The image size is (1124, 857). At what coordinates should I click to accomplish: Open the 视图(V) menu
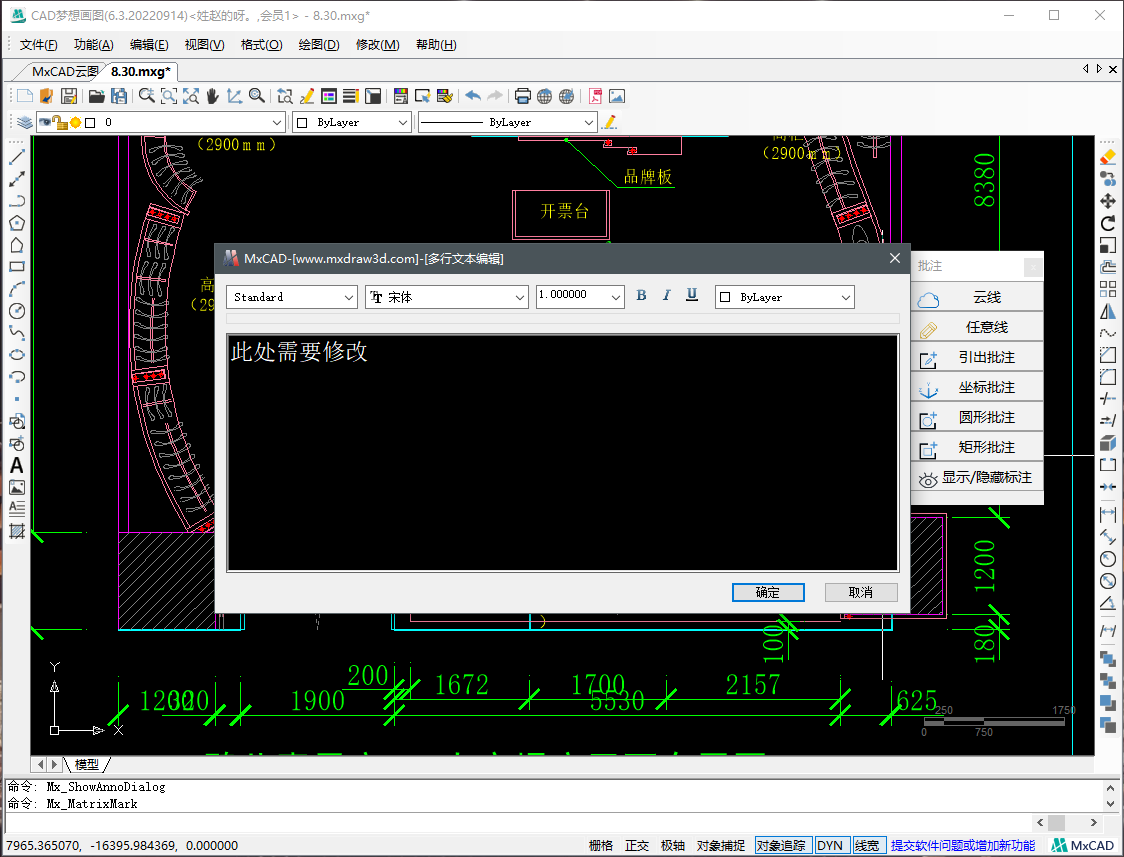click(x=204, y=44)
